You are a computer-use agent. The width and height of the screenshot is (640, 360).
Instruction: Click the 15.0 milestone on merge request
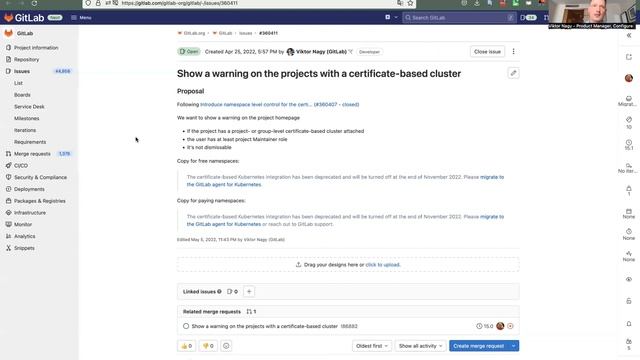tap(485, 327)
